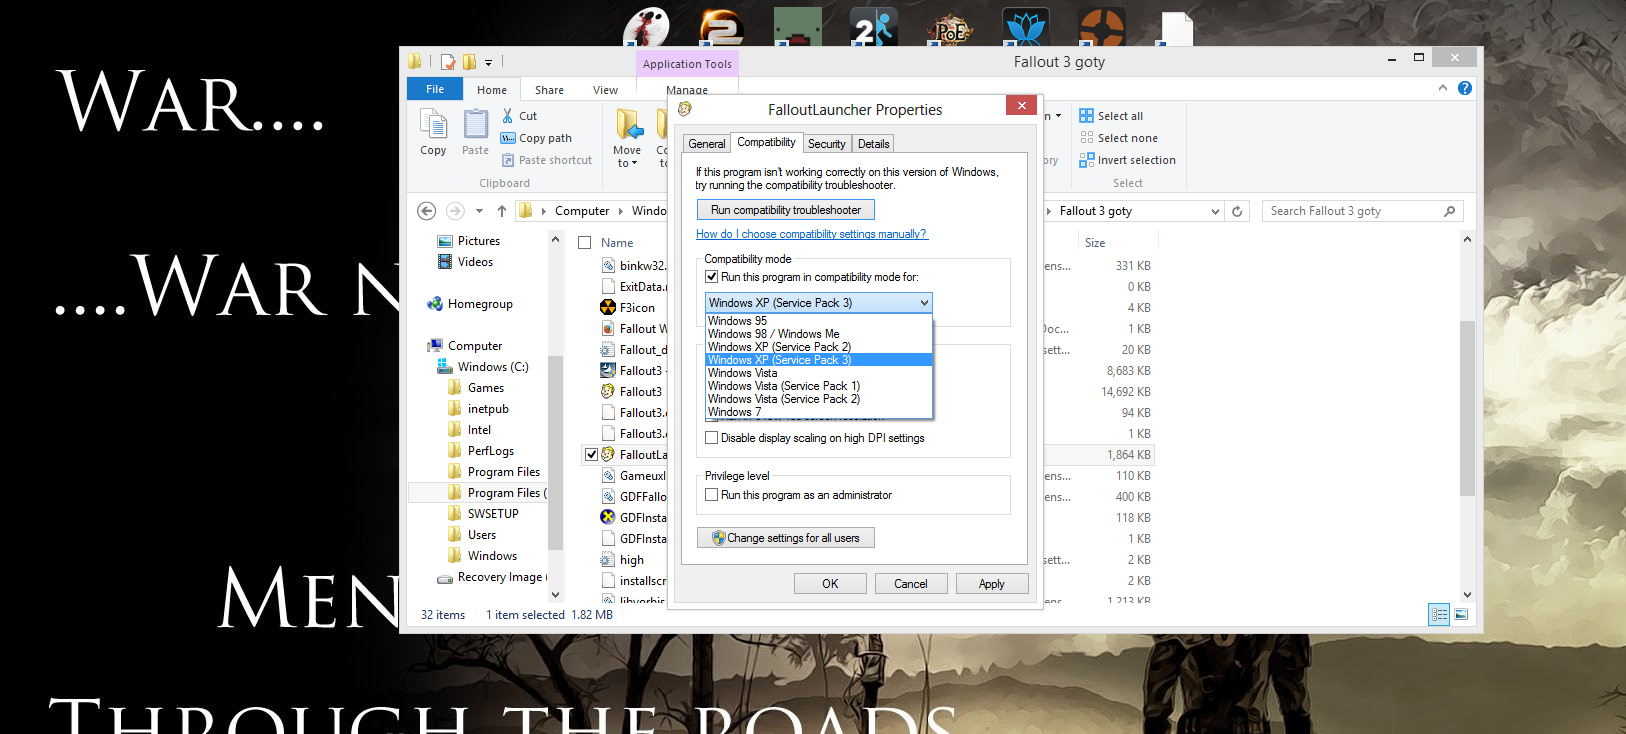Screen dimensions: 1626x734
Task: Click the Invert selection icon
Action: click(1087, 160)
